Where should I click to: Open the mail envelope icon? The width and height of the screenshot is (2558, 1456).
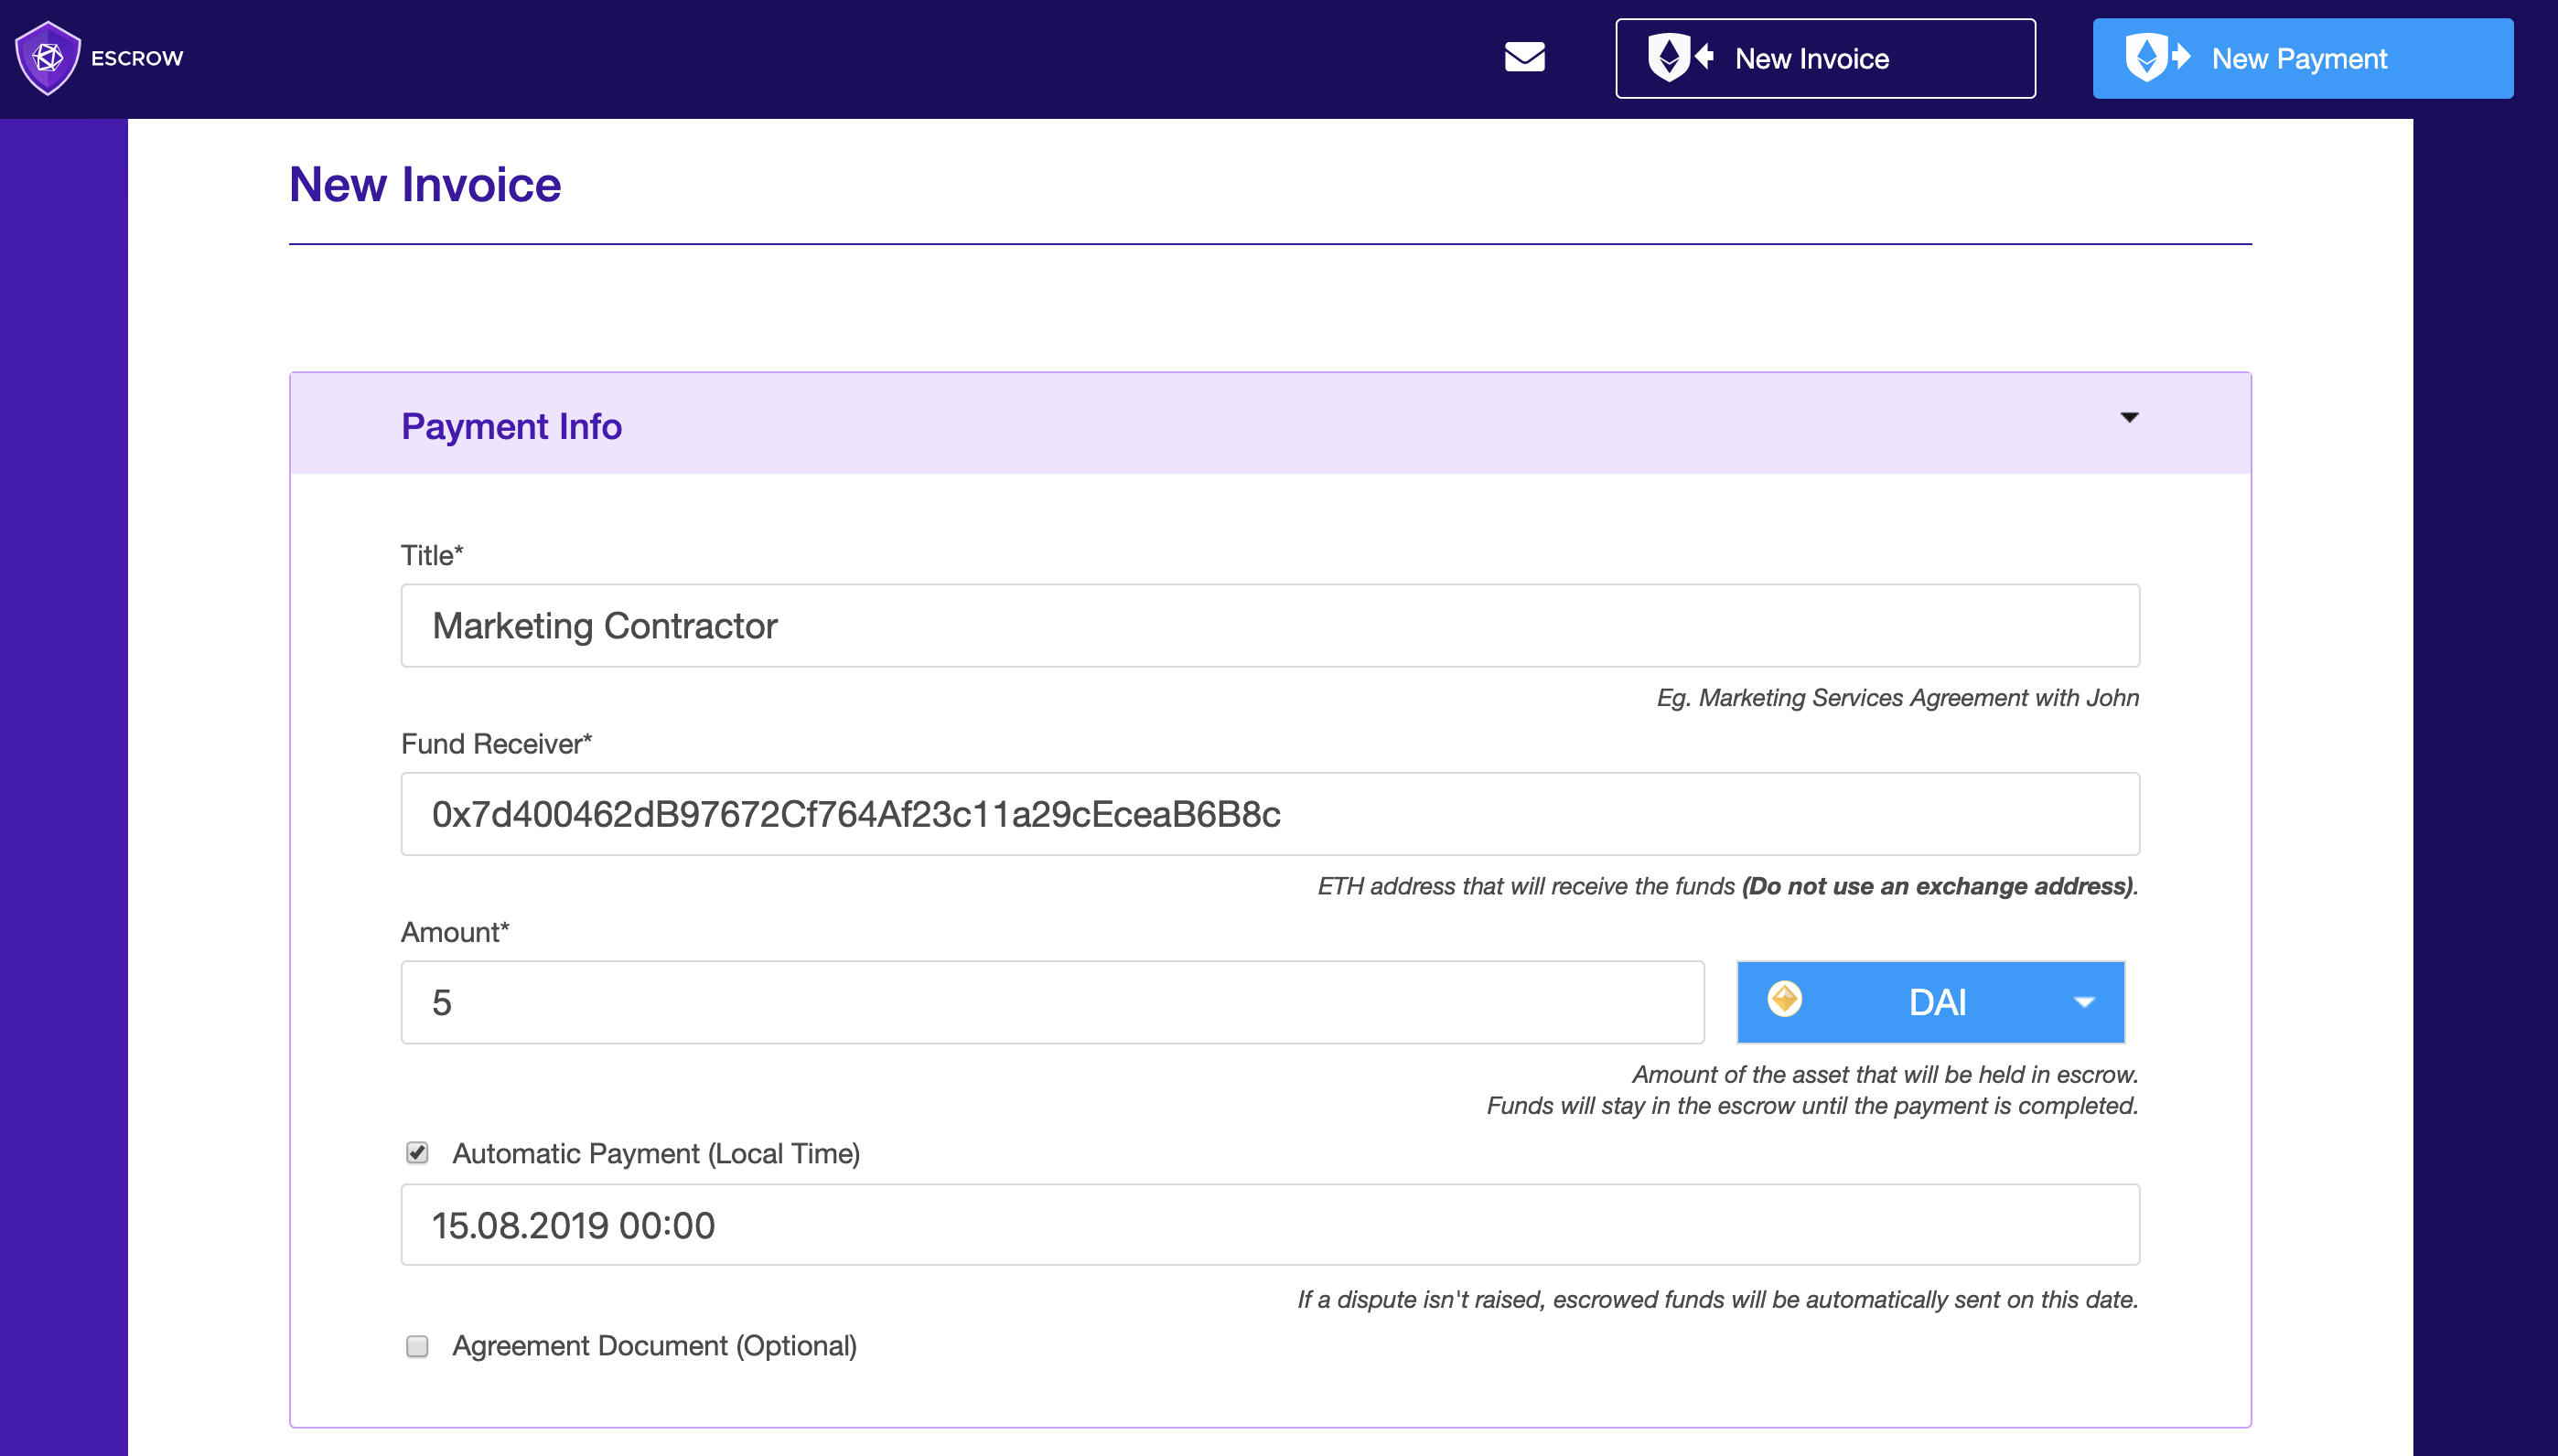[1524, 57]
